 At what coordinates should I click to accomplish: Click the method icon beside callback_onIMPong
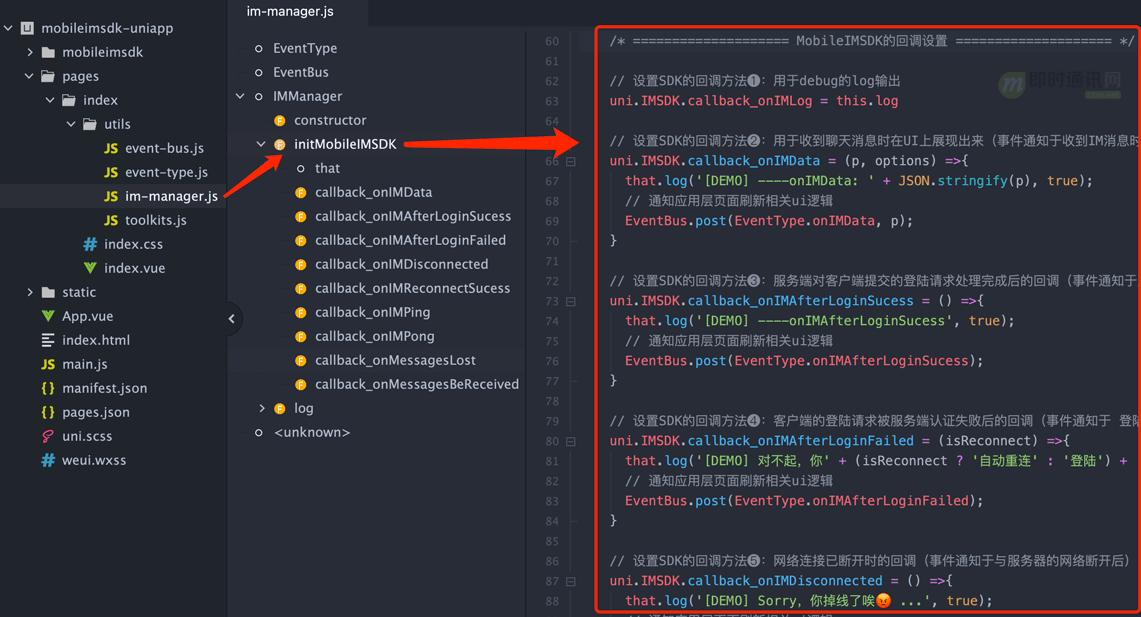tap(301, 336)
